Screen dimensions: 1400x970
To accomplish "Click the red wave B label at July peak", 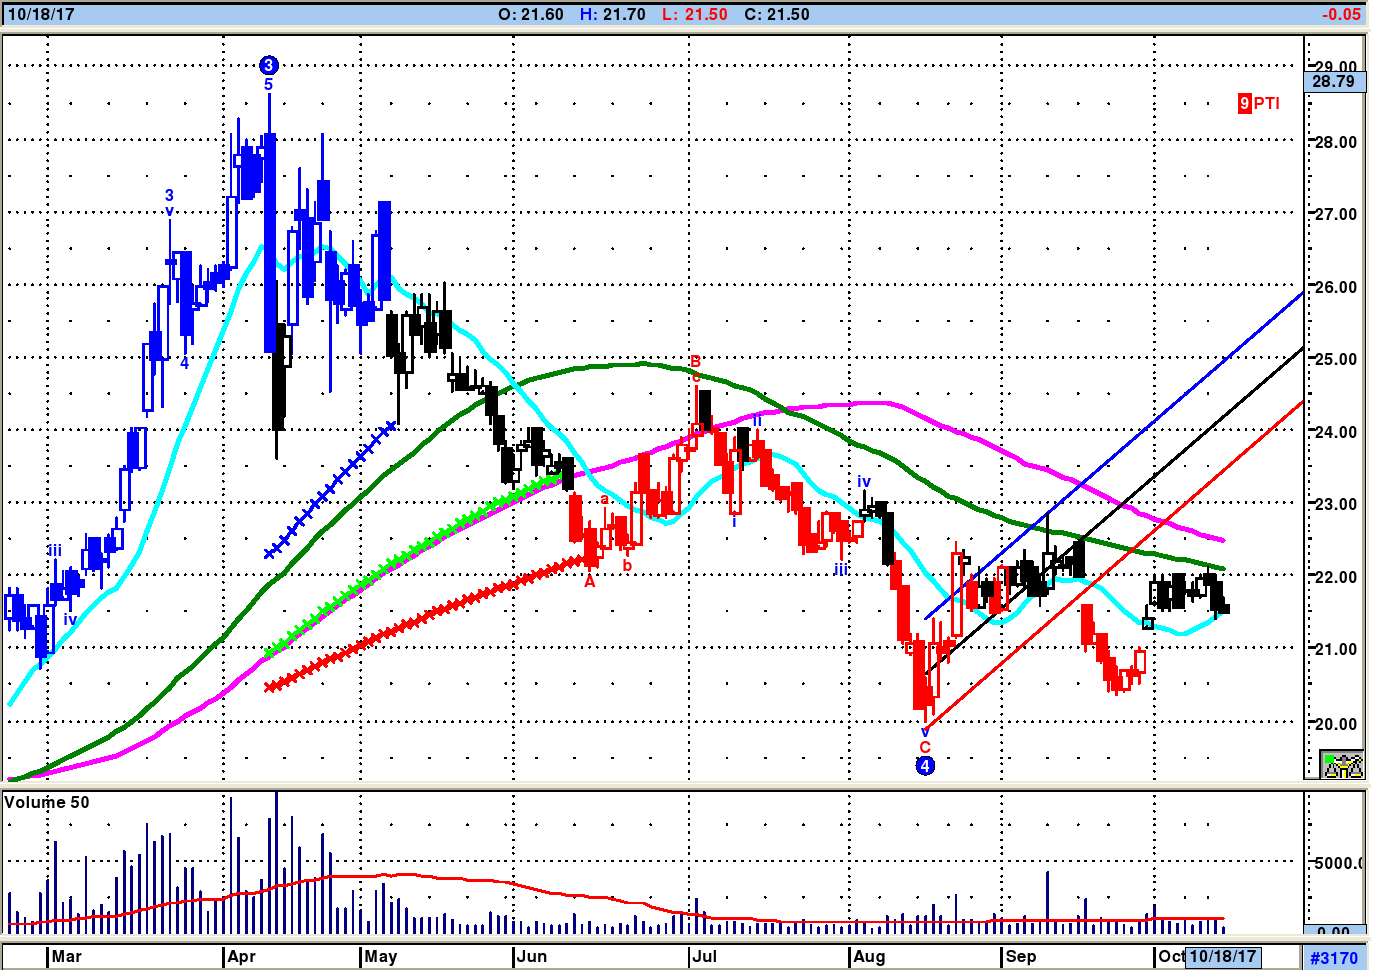I will [x=696, y=362].
